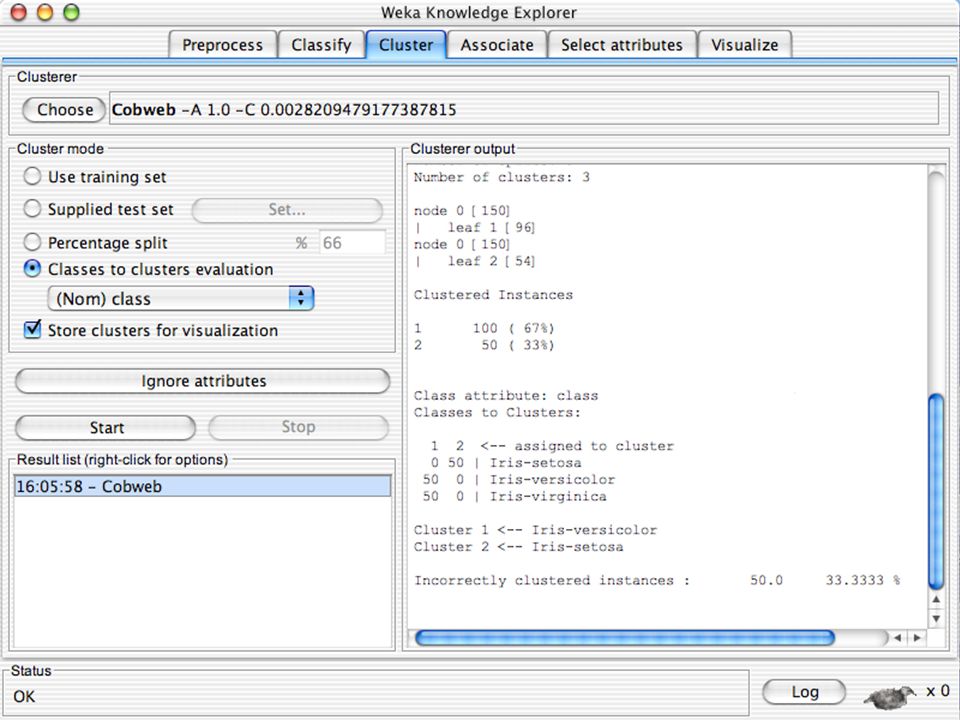Viewport: 960px width, 720px height.
Task: Click the OK status text
Action: coord(24,696)
